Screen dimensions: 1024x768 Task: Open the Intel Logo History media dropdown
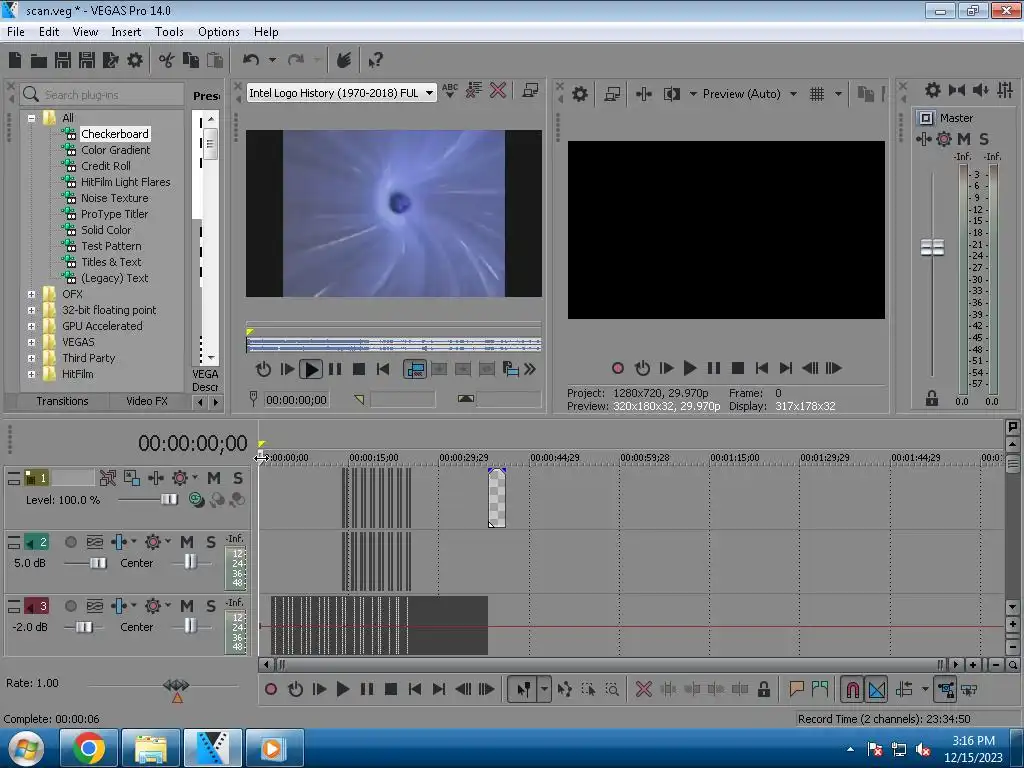click(429, 93)
